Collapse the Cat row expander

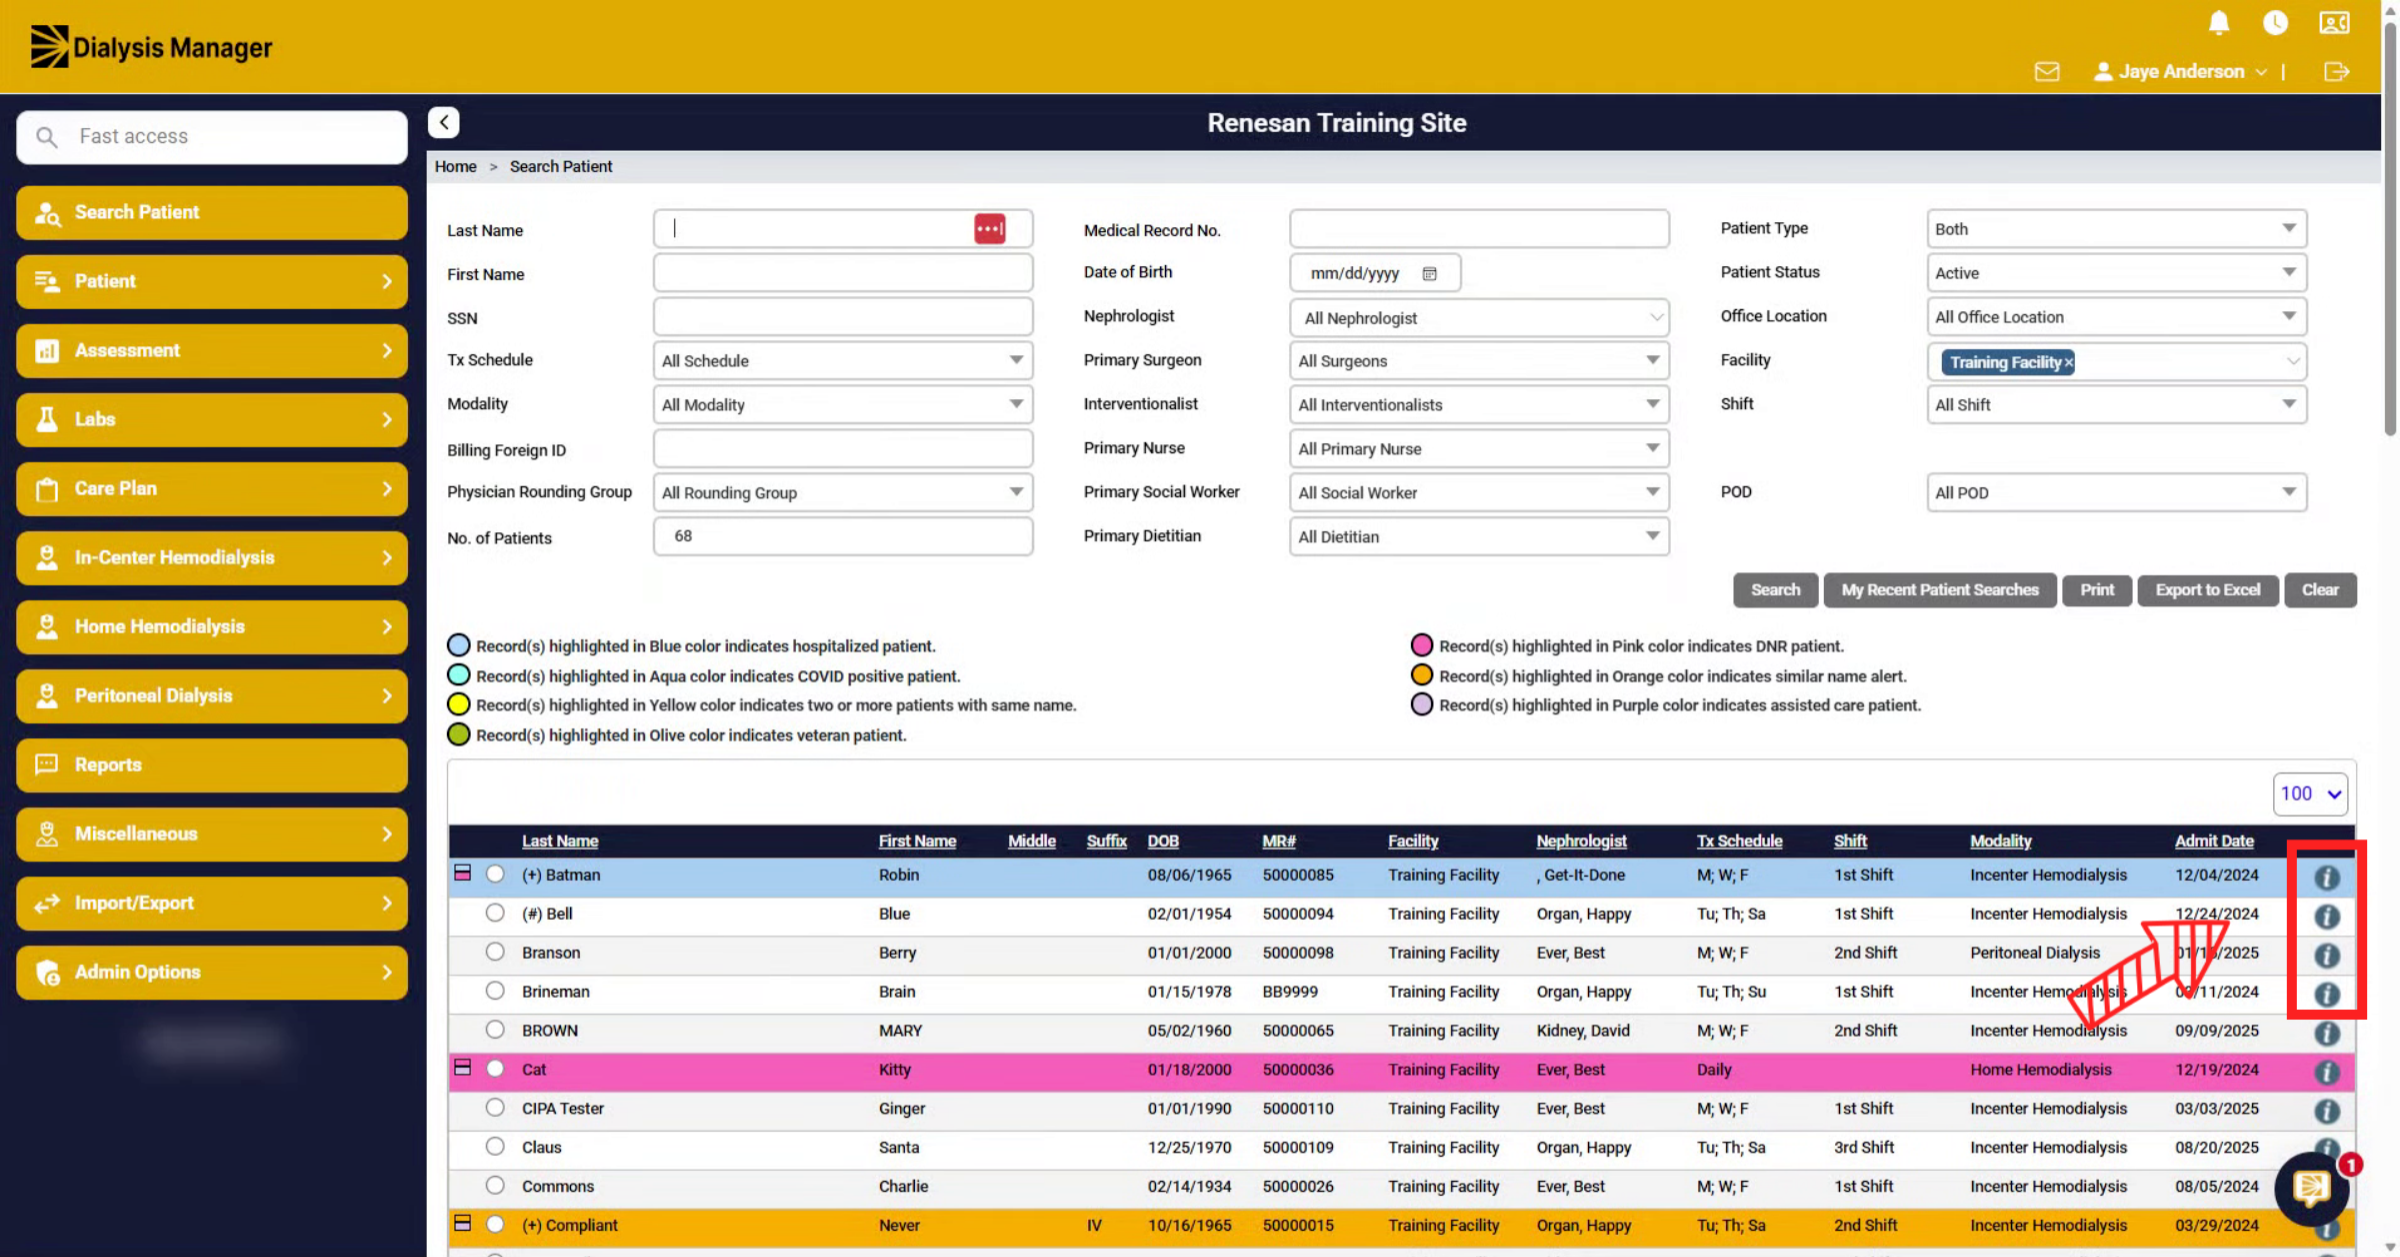(462, 1068)
